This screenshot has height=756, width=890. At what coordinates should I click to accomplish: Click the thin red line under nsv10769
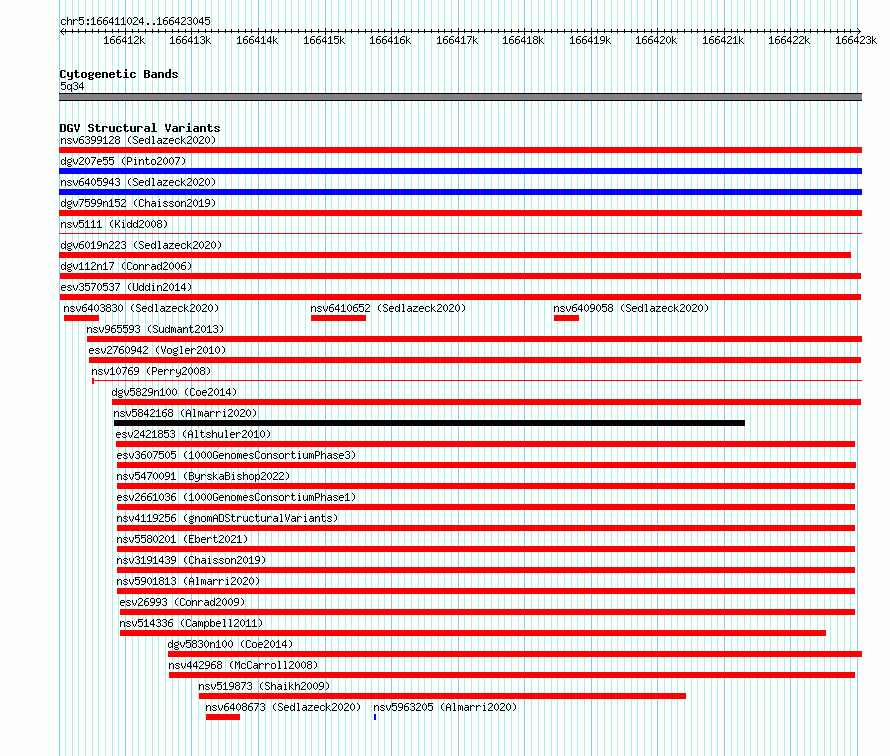(477, 380)
